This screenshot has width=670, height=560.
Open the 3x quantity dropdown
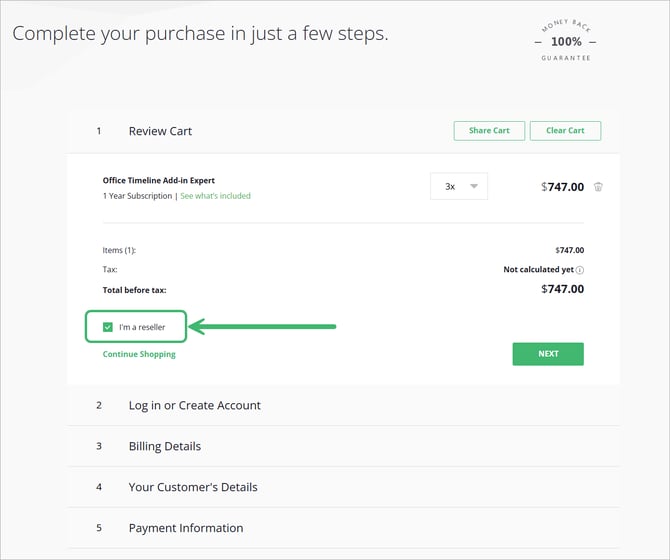coord(459,186)
